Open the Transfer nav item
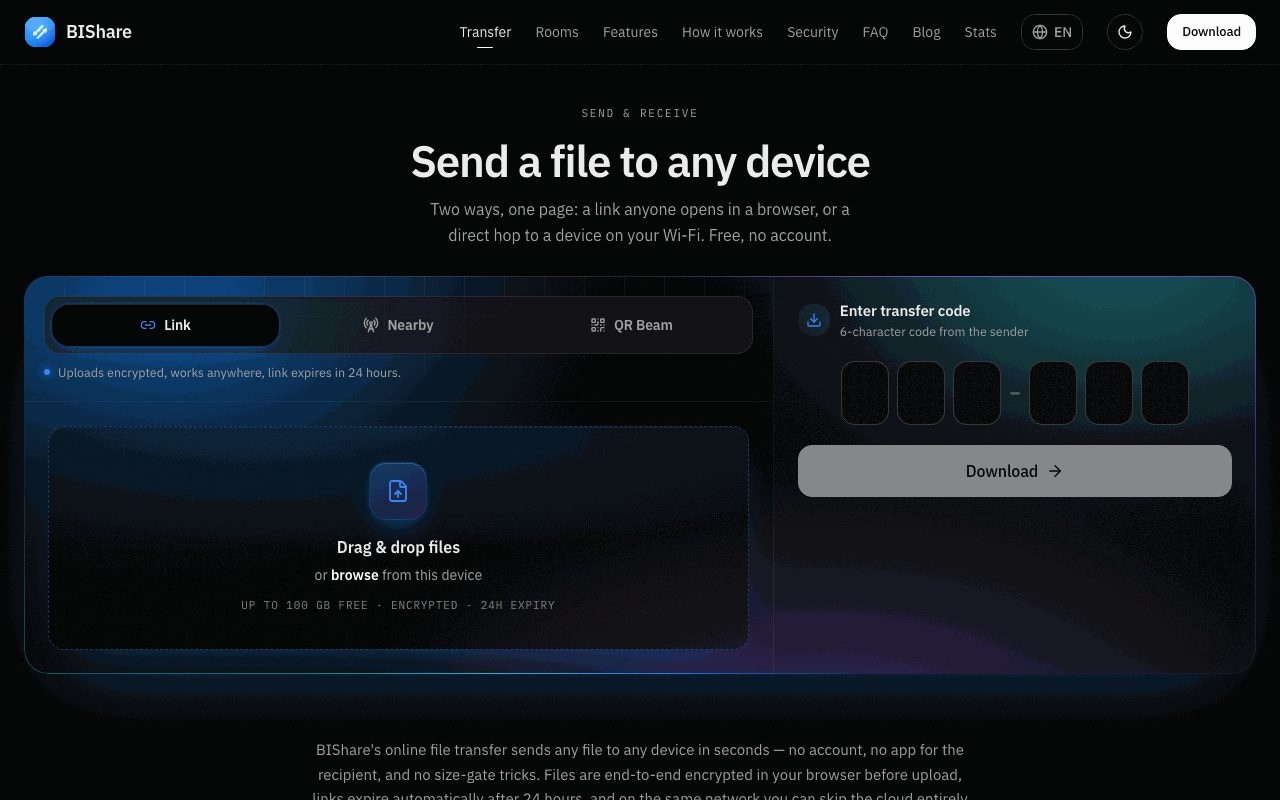 point(485,32)
